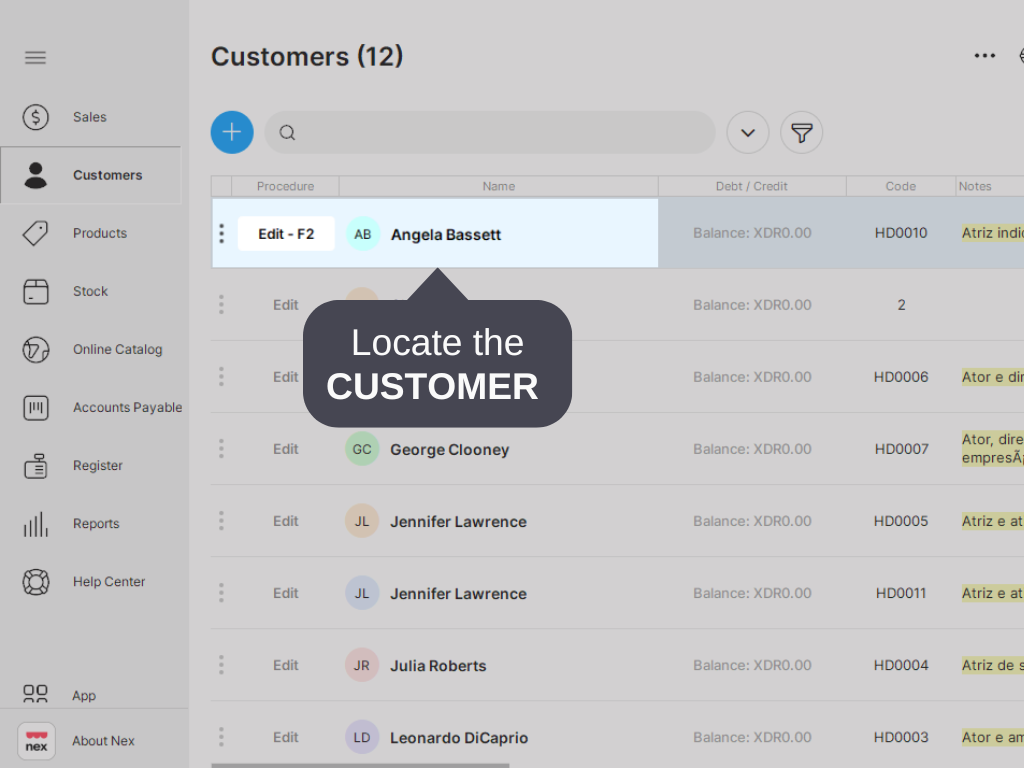Click code HD0006
This screenshot has width=1024, height=768.
pos(901,377)
